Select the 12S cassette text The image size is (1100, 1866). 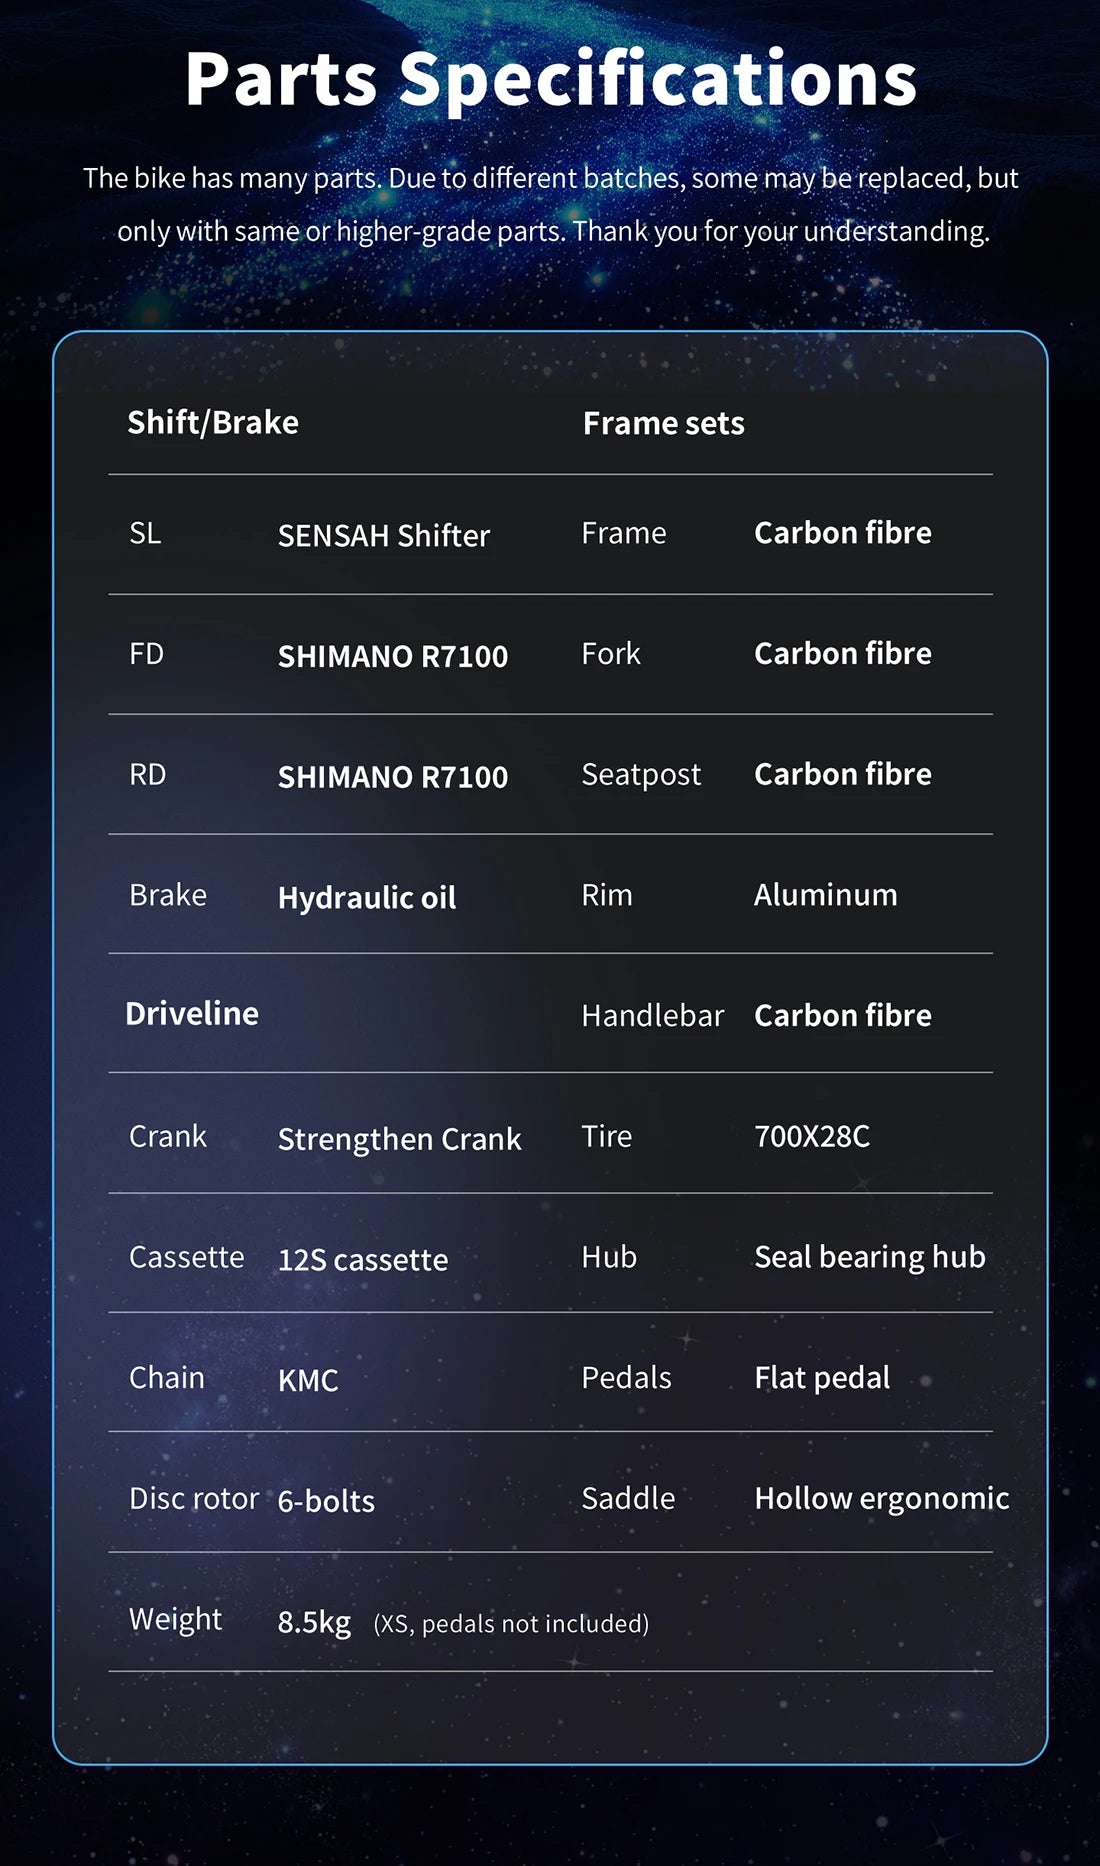[x=363, y=1260]
